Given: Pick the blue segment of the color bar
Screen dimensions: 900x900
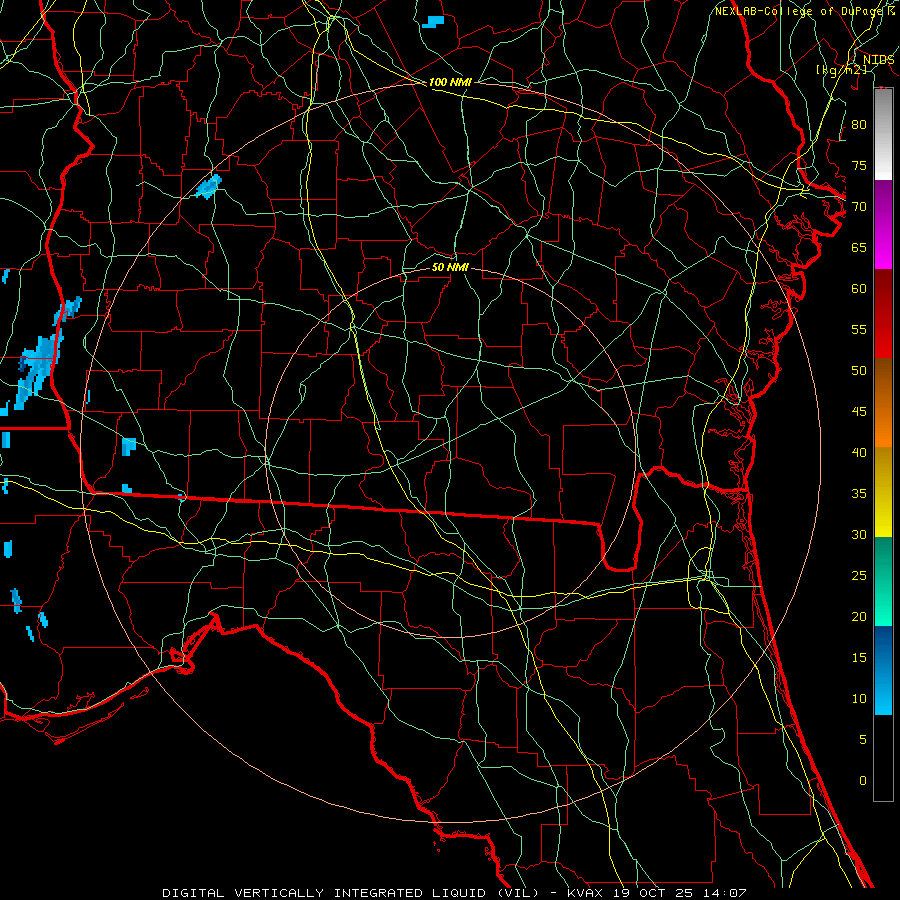Looking at the screenshot, I should (883, 670).
